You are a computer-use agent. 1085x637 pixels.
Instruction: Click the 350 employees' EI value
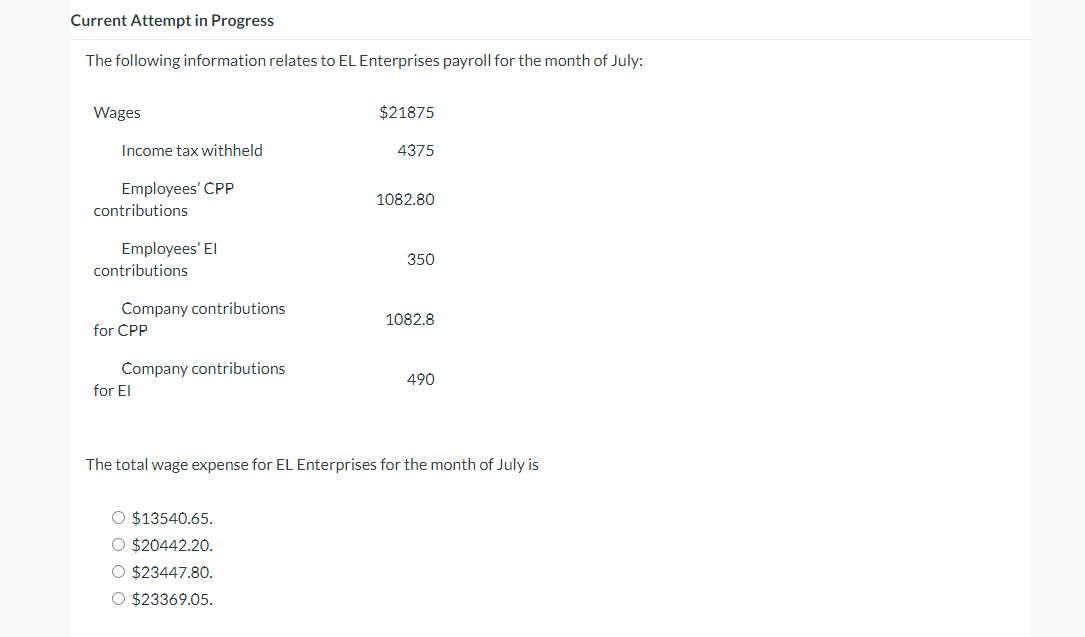tap(421, 259)
